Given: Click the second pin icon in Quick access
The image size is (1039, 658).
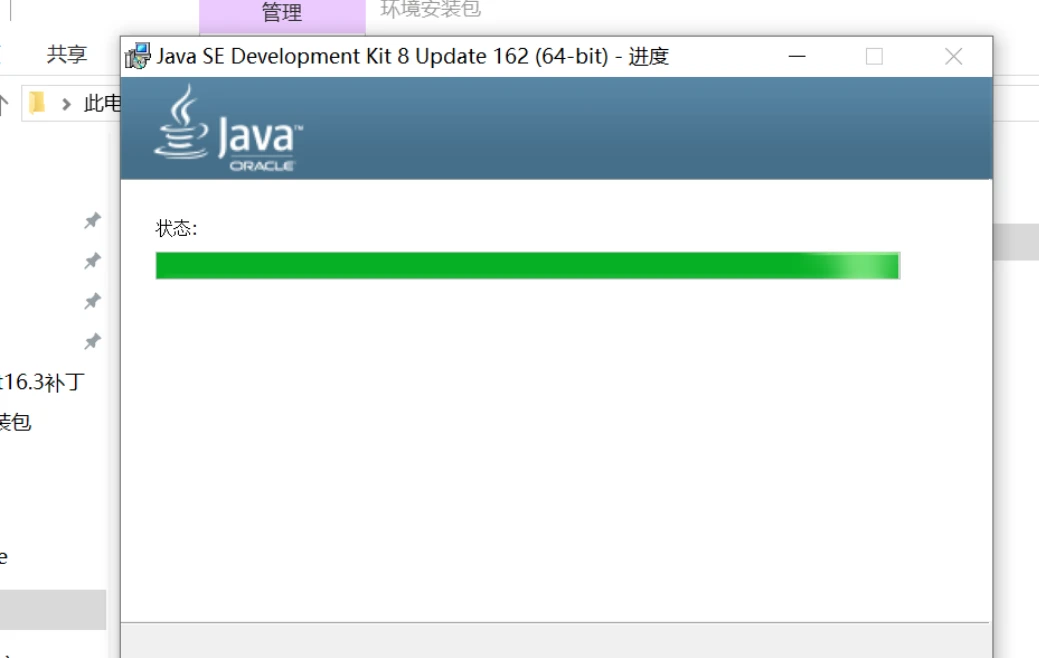Looking at the screenshot, I should pyautogui.click(x=93, y=261).
